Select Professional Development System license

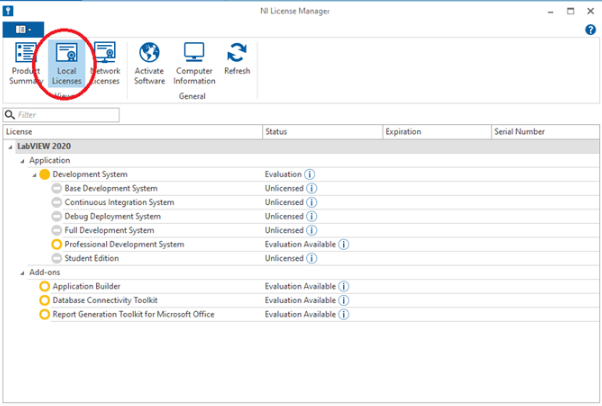click(124, 244)
